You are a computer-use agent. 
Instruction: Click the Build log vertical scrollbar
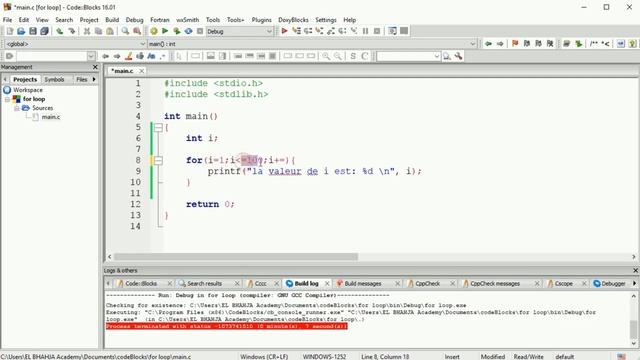633,329
